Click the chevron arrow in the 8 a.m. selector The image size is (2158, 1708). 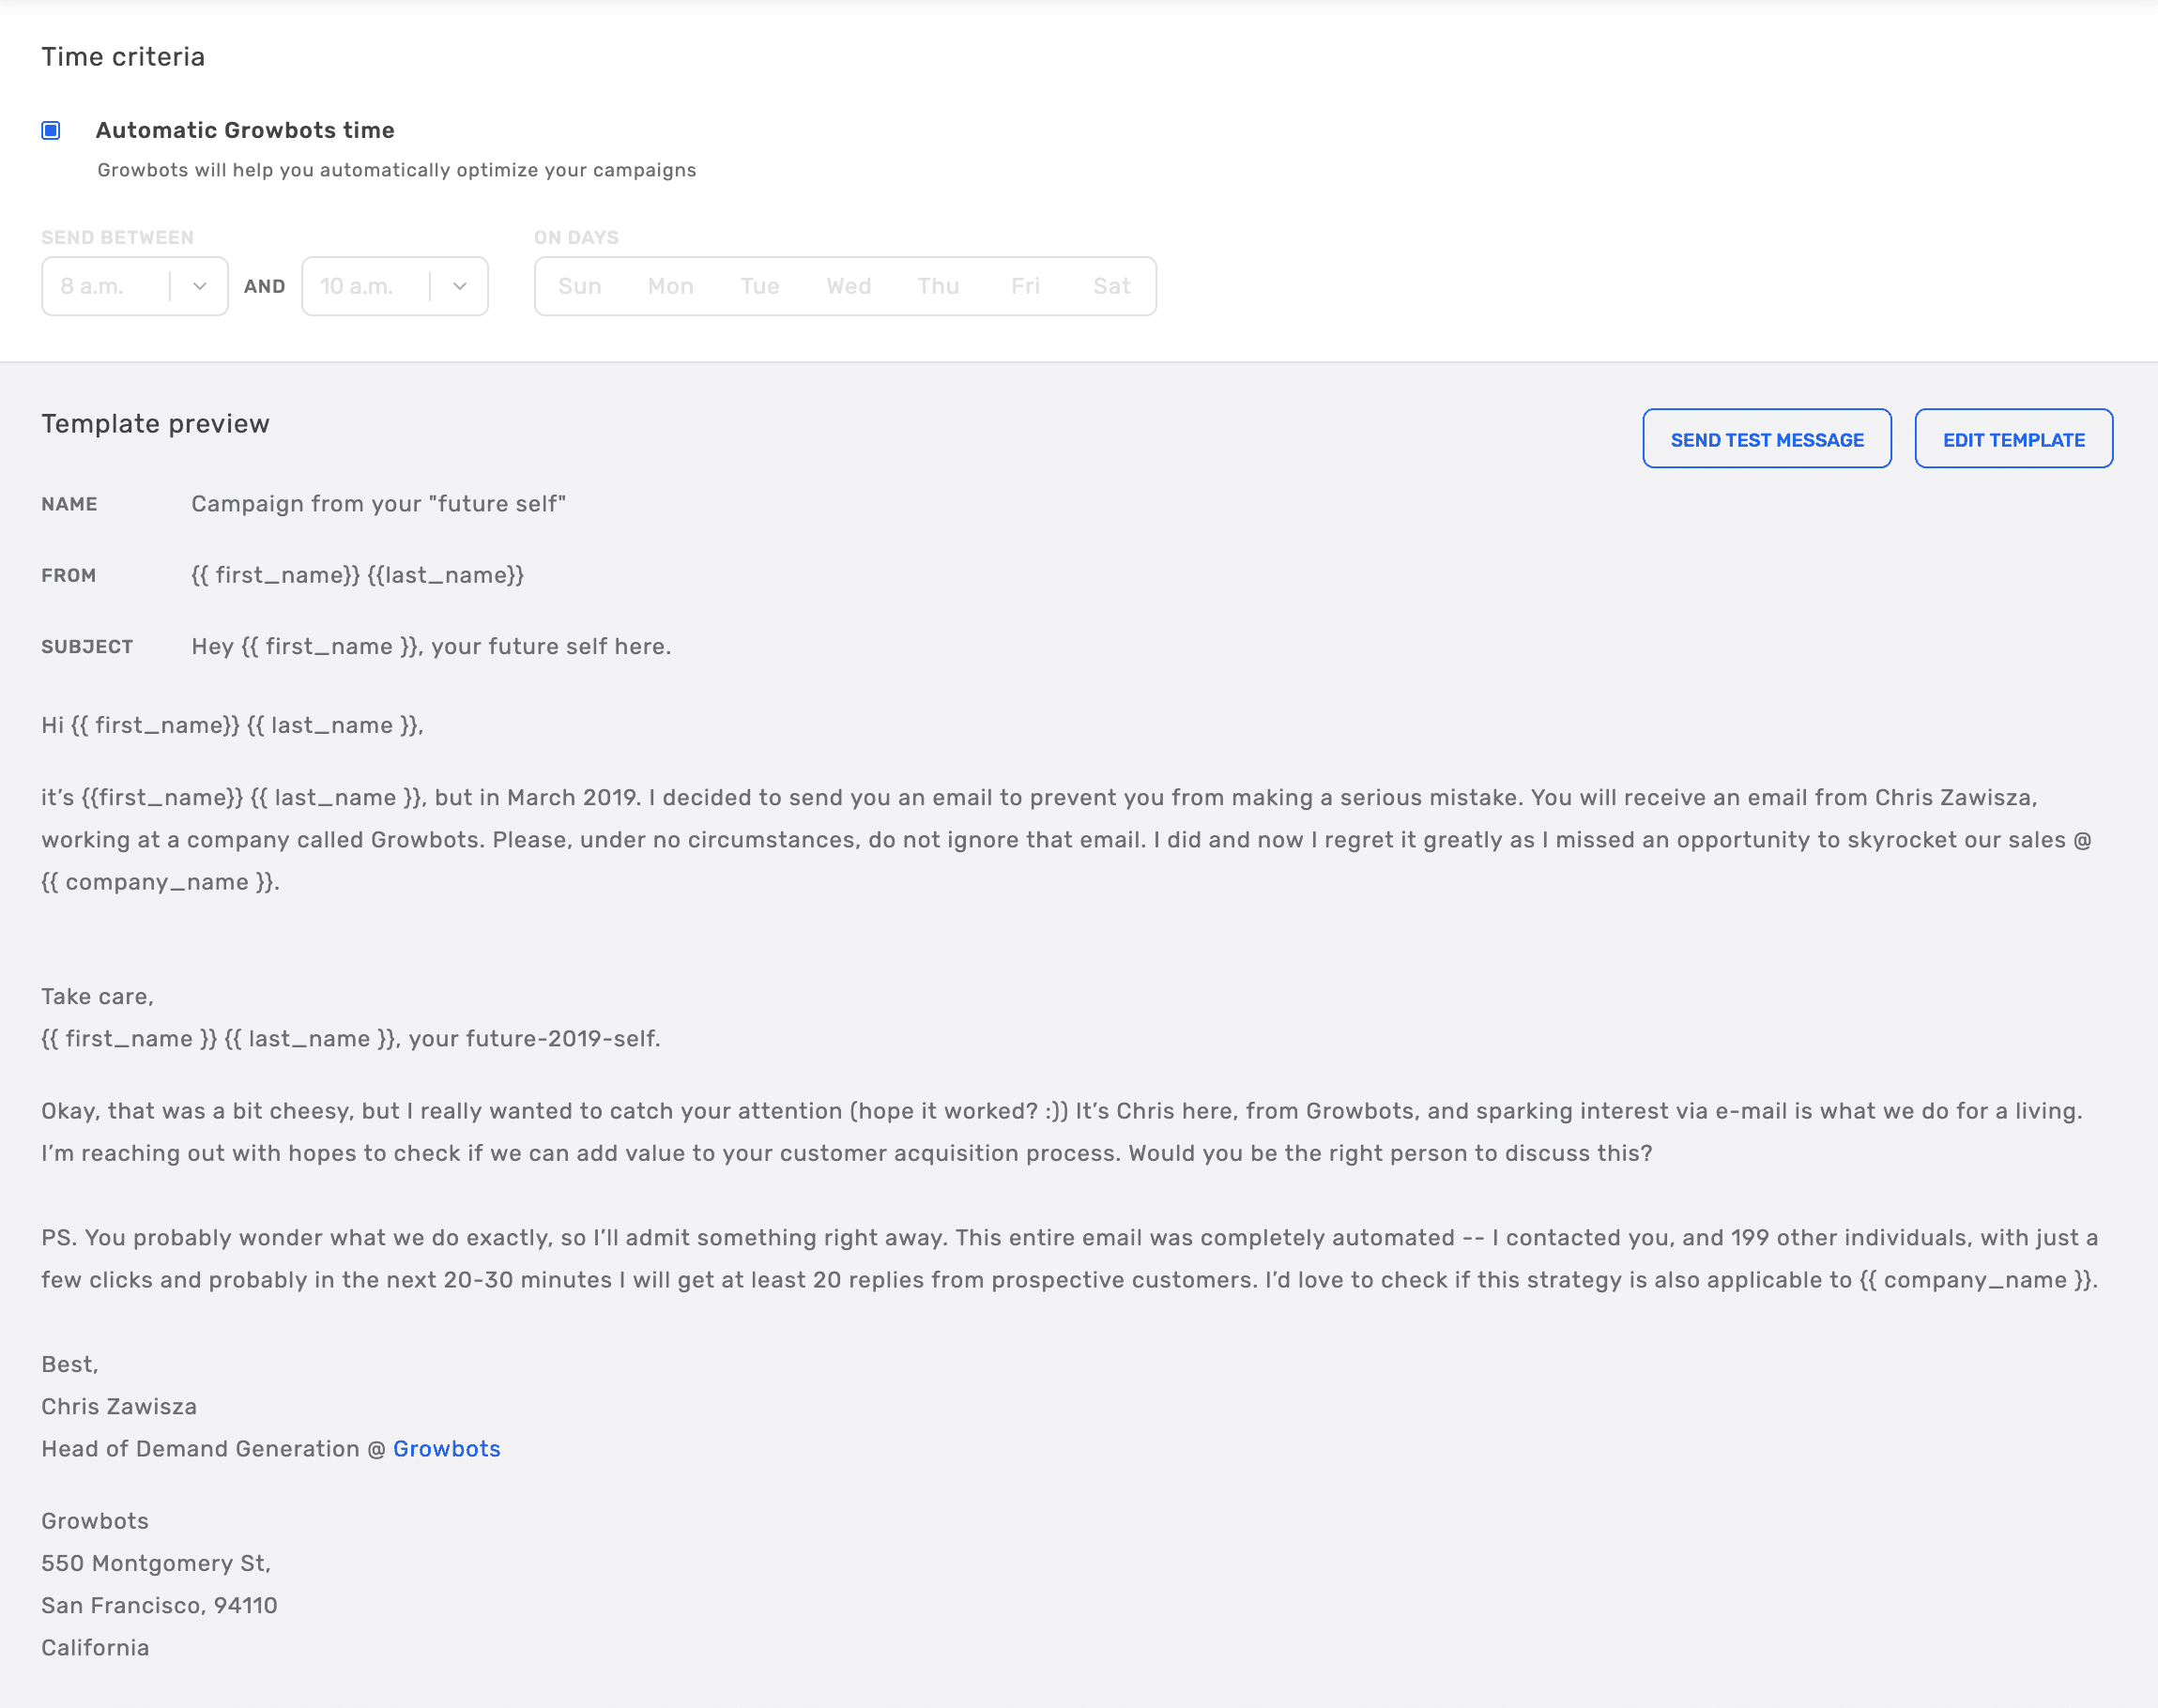[x=200, y=286]
